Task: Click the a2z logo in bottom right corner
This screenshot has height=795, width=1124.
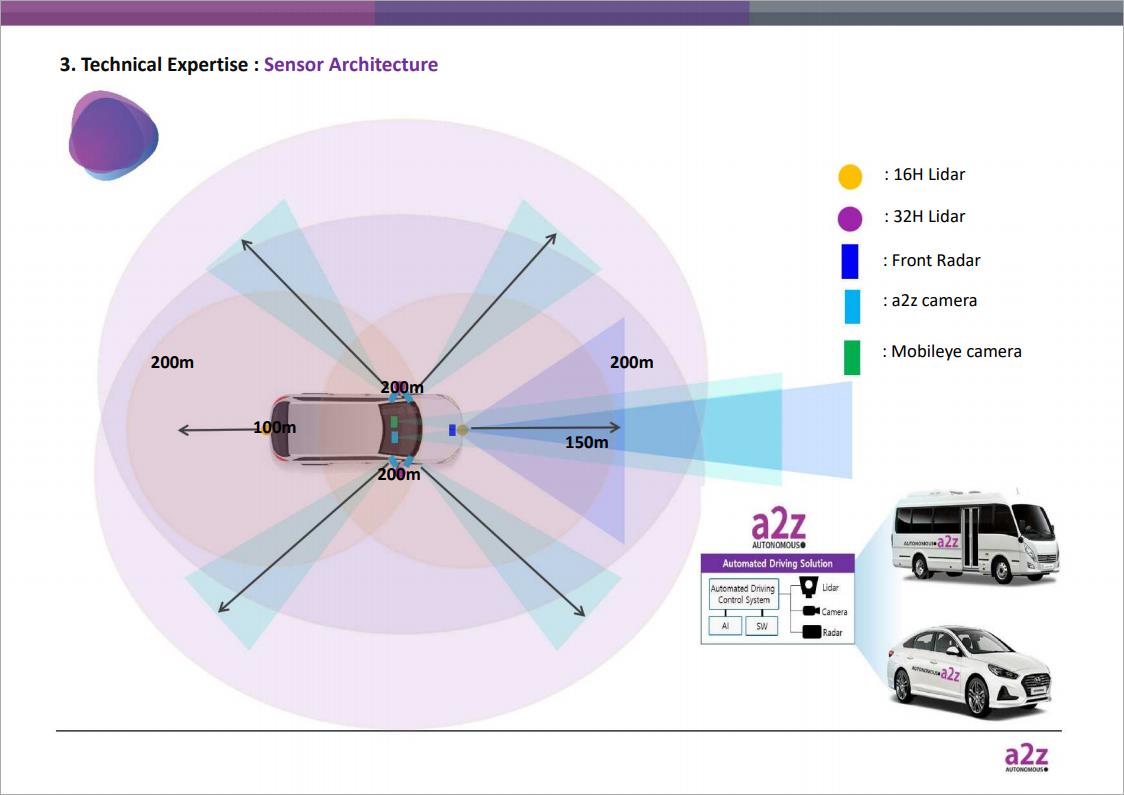Action: tap(1026, 758)
